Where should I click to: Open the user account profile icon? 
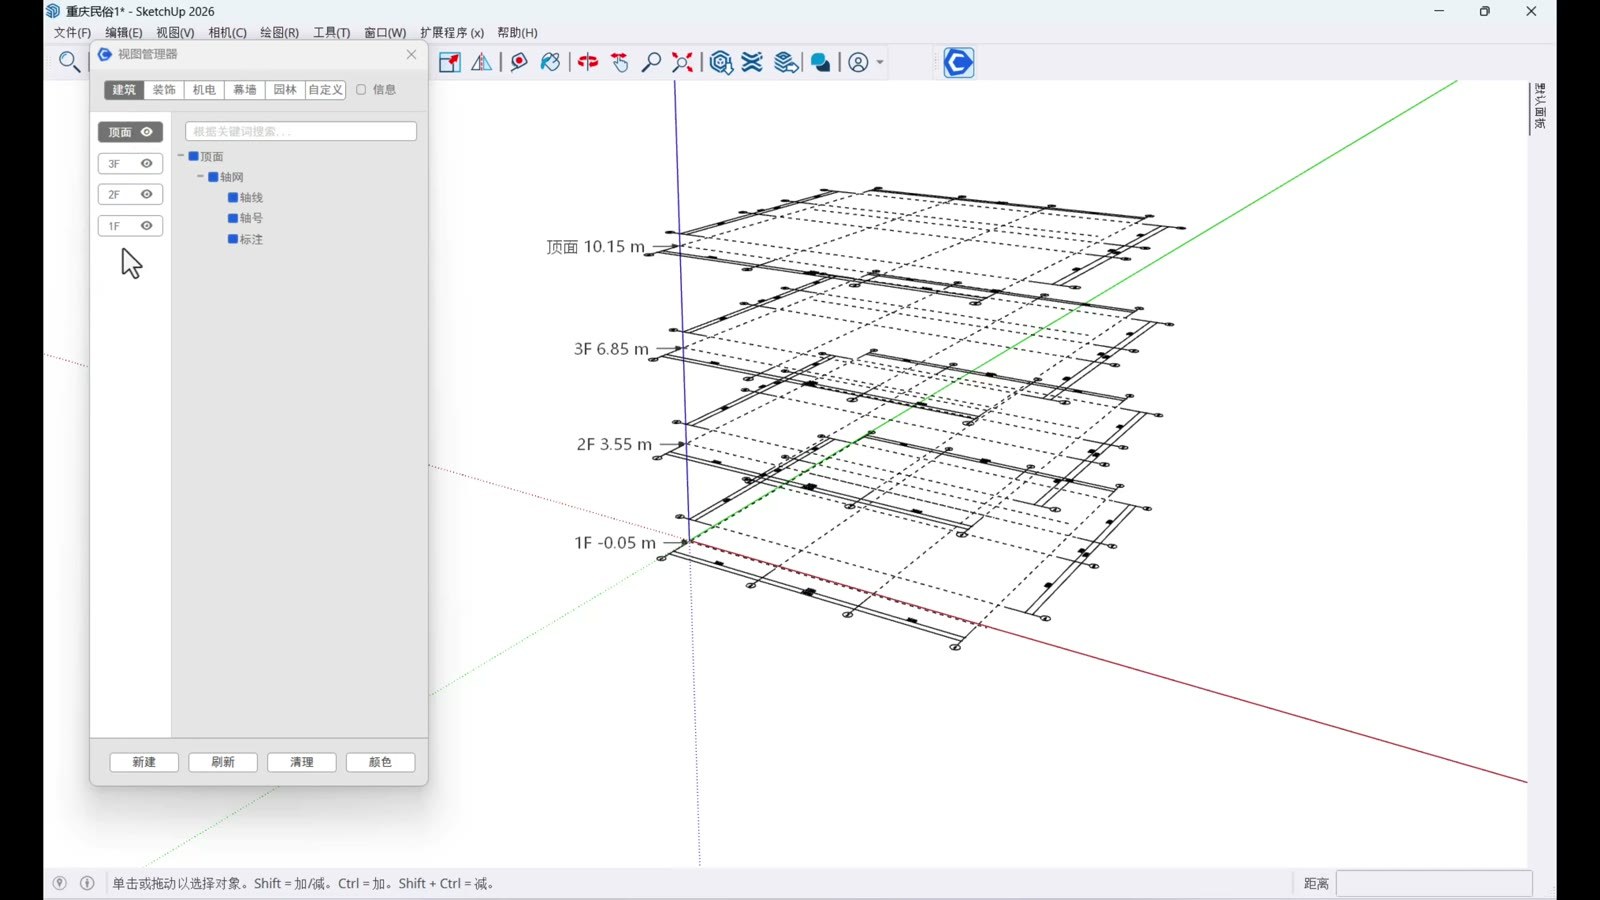pos(858,62)
